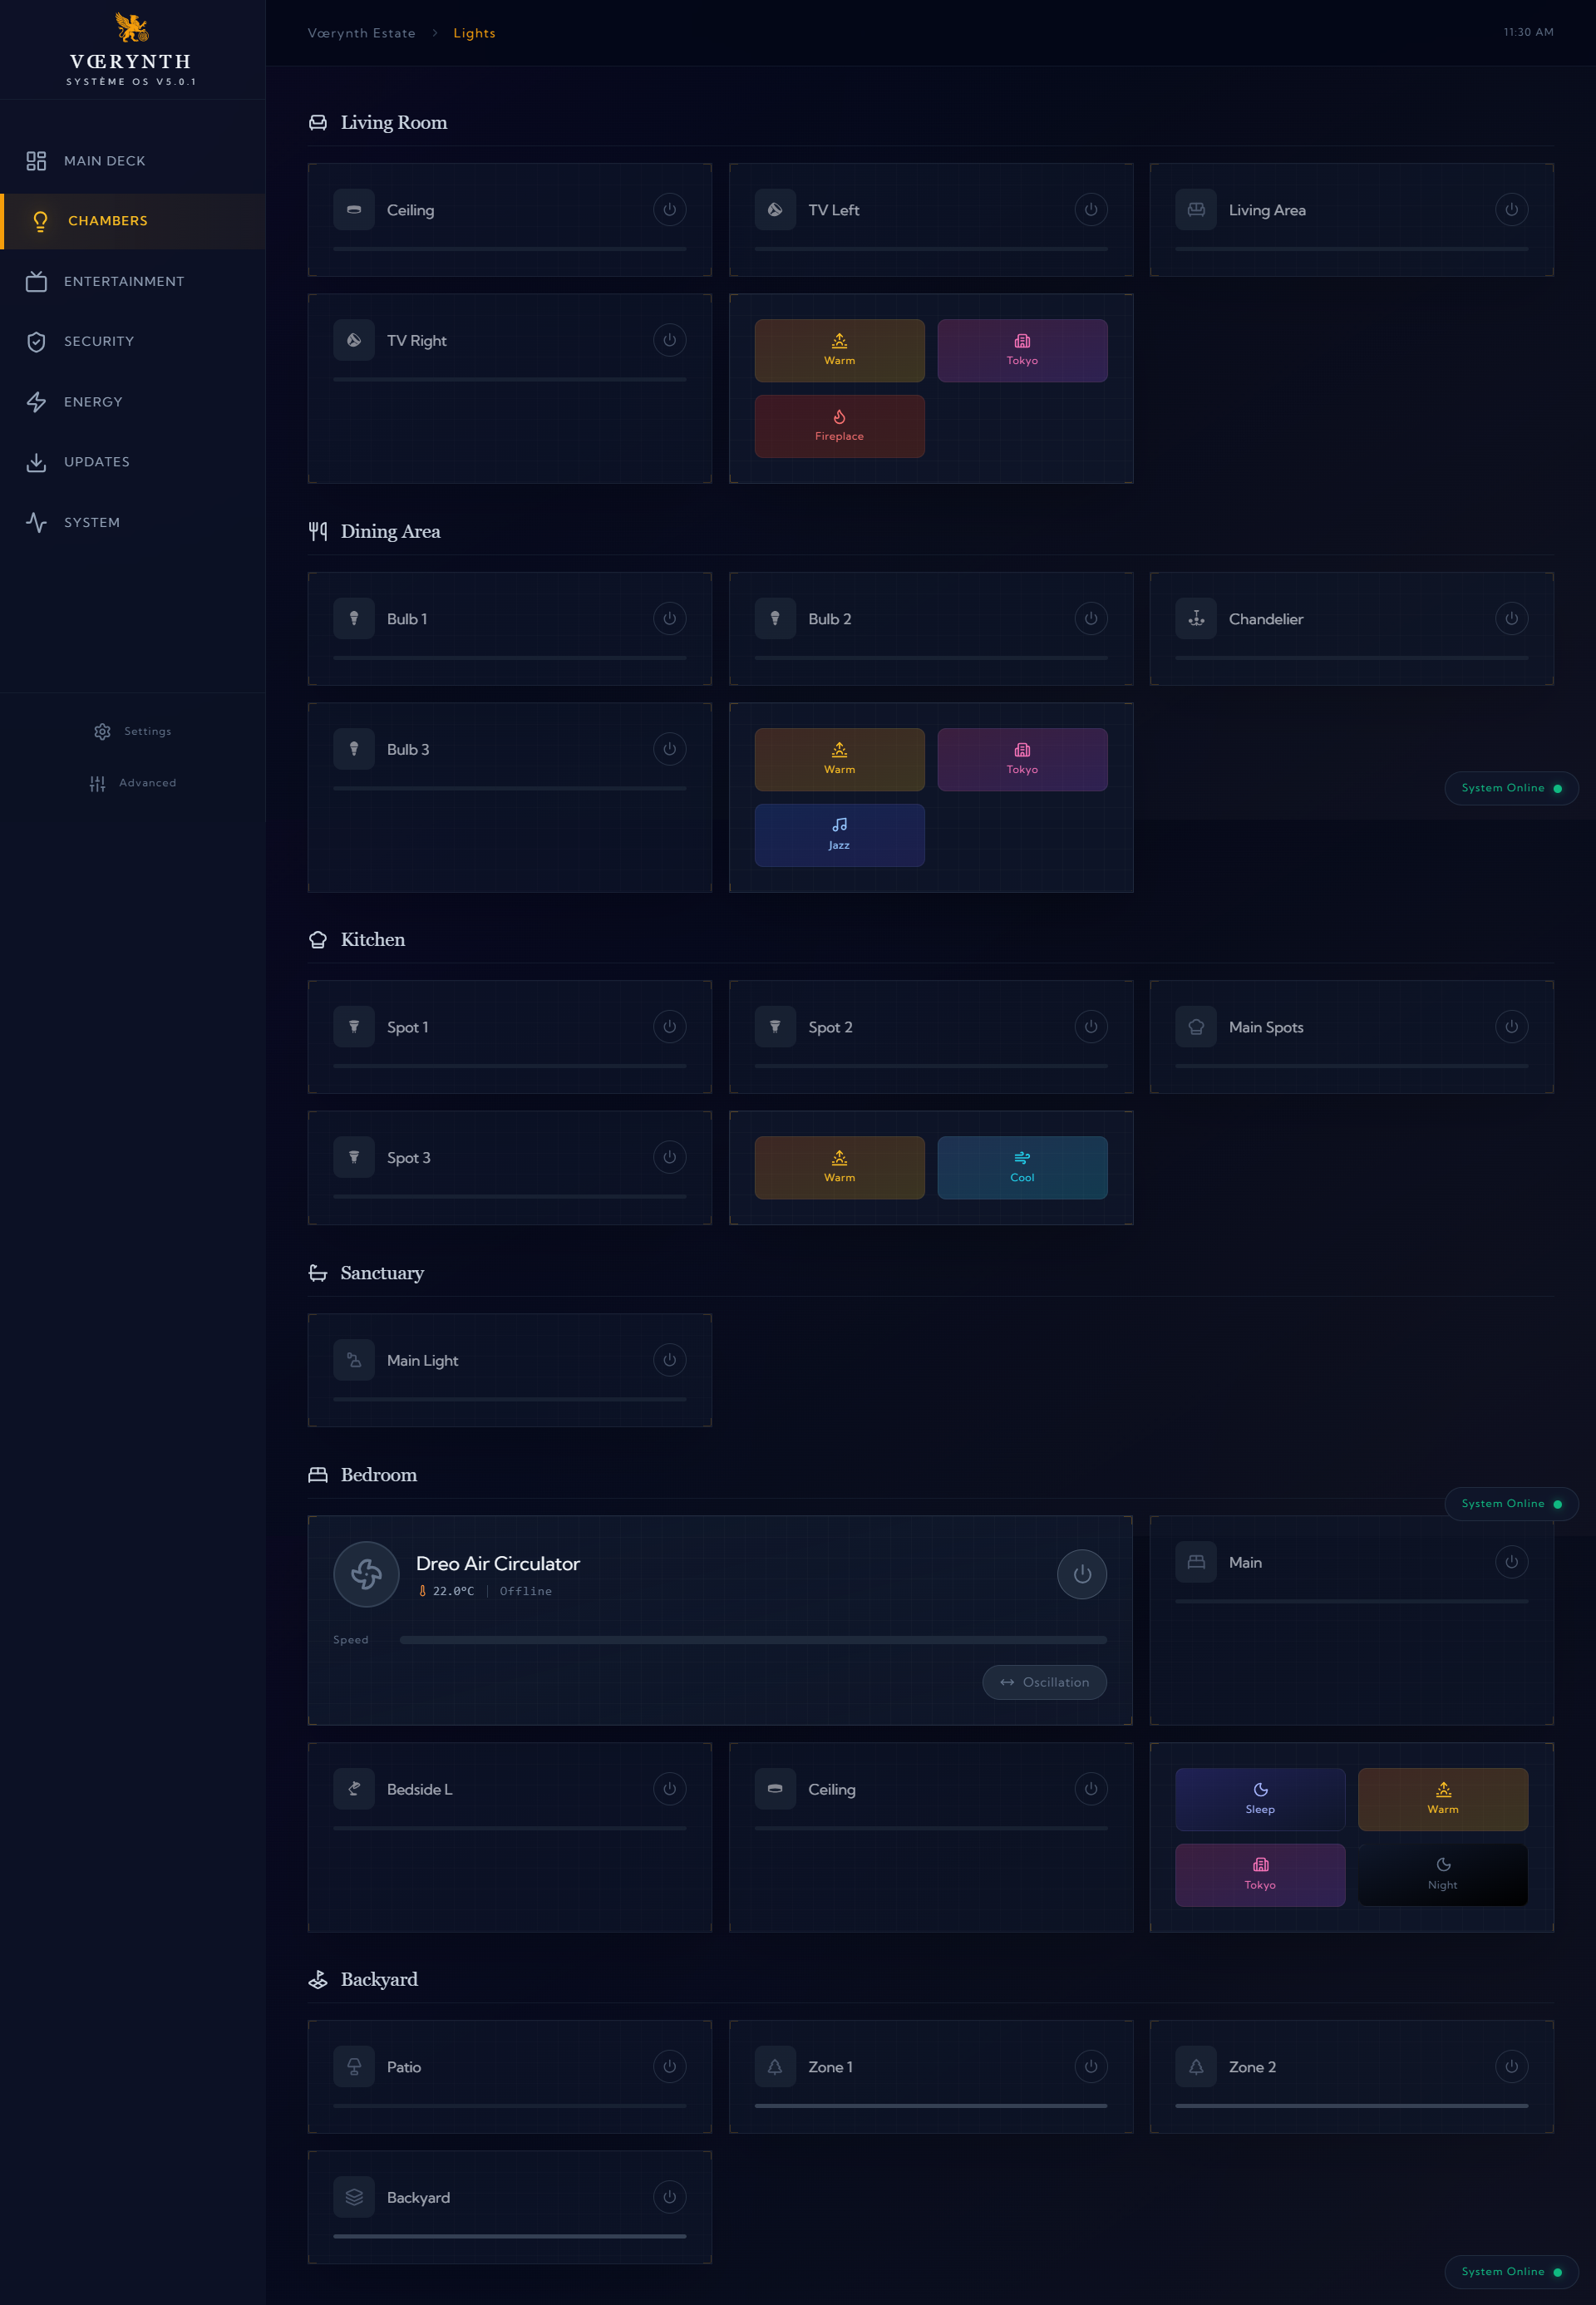Click the Backyard layers icon
Screen dimensions: 1596x2305
click(354, 2197)
